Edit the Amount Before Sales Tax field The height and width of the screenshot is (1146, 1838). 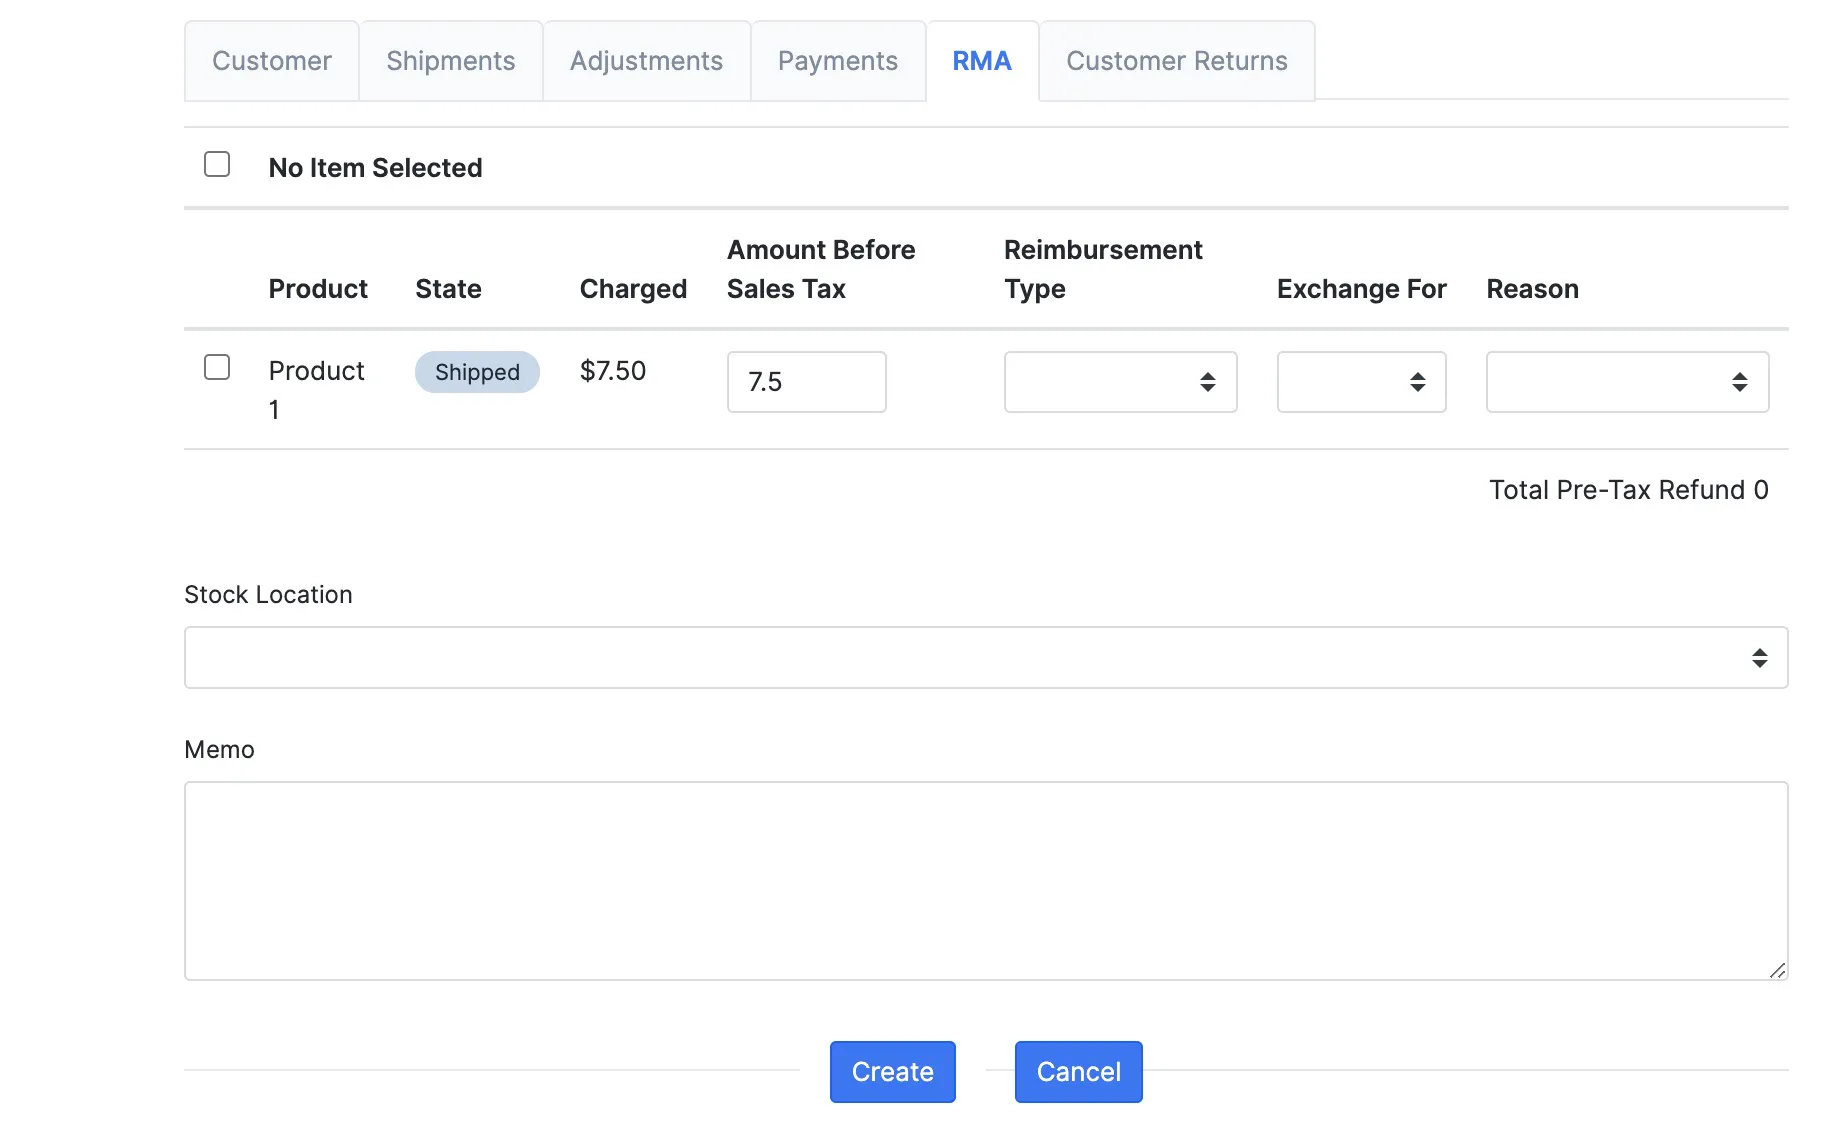(806, 382)
